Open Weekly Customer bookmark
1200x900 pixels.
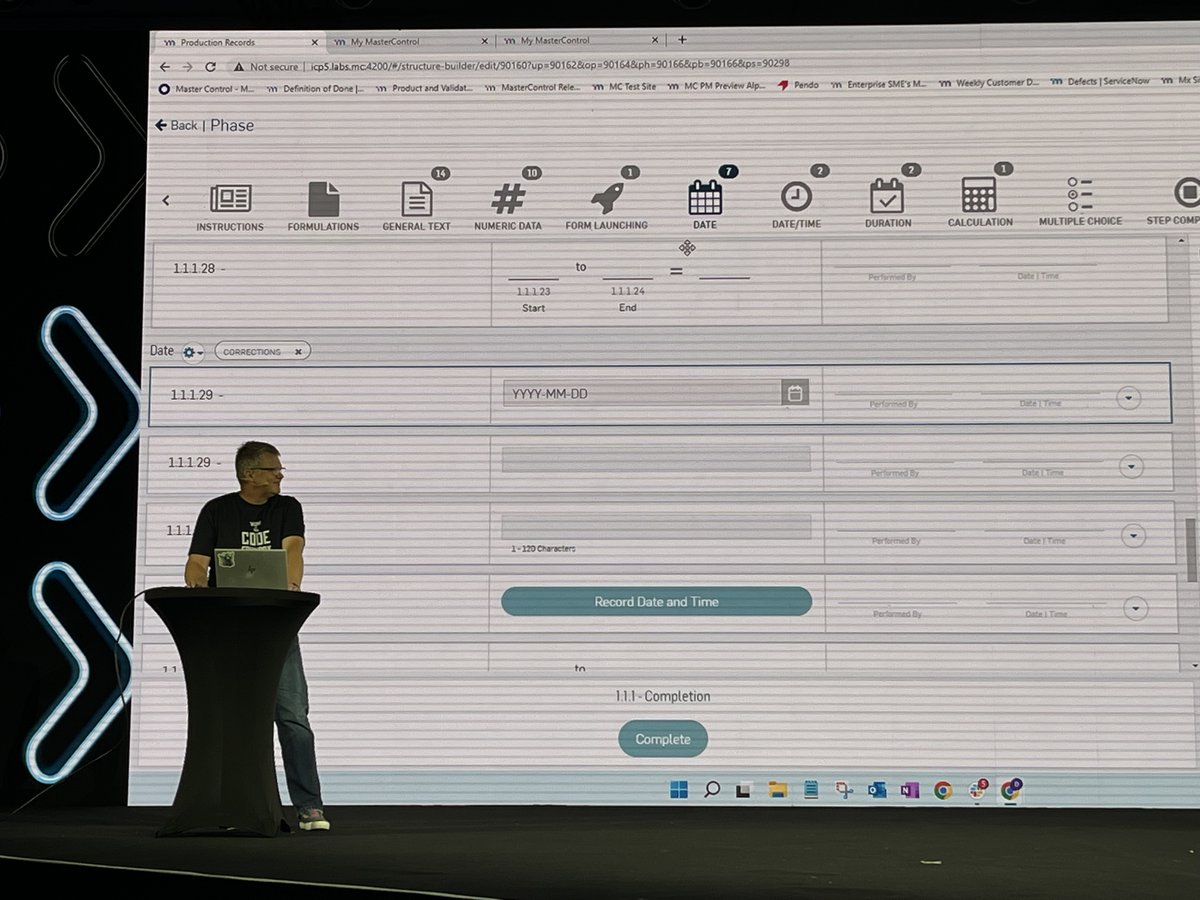click(x=991, y=83)
